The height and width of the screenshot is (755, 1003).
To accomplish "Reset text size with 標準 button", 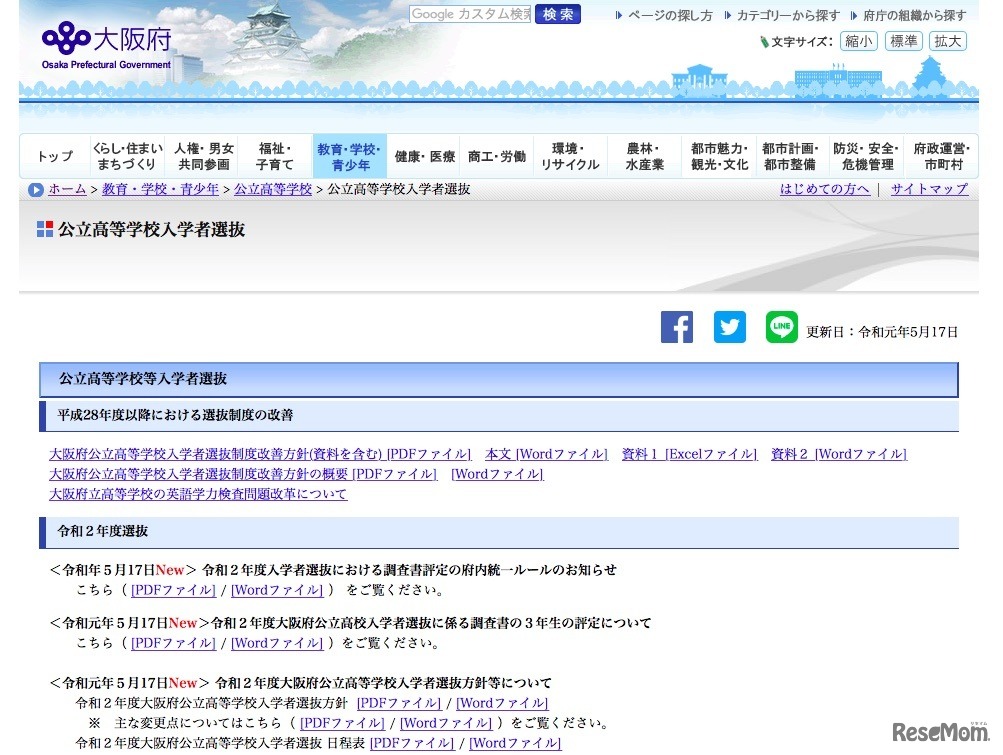I will [x=903, y=41].
